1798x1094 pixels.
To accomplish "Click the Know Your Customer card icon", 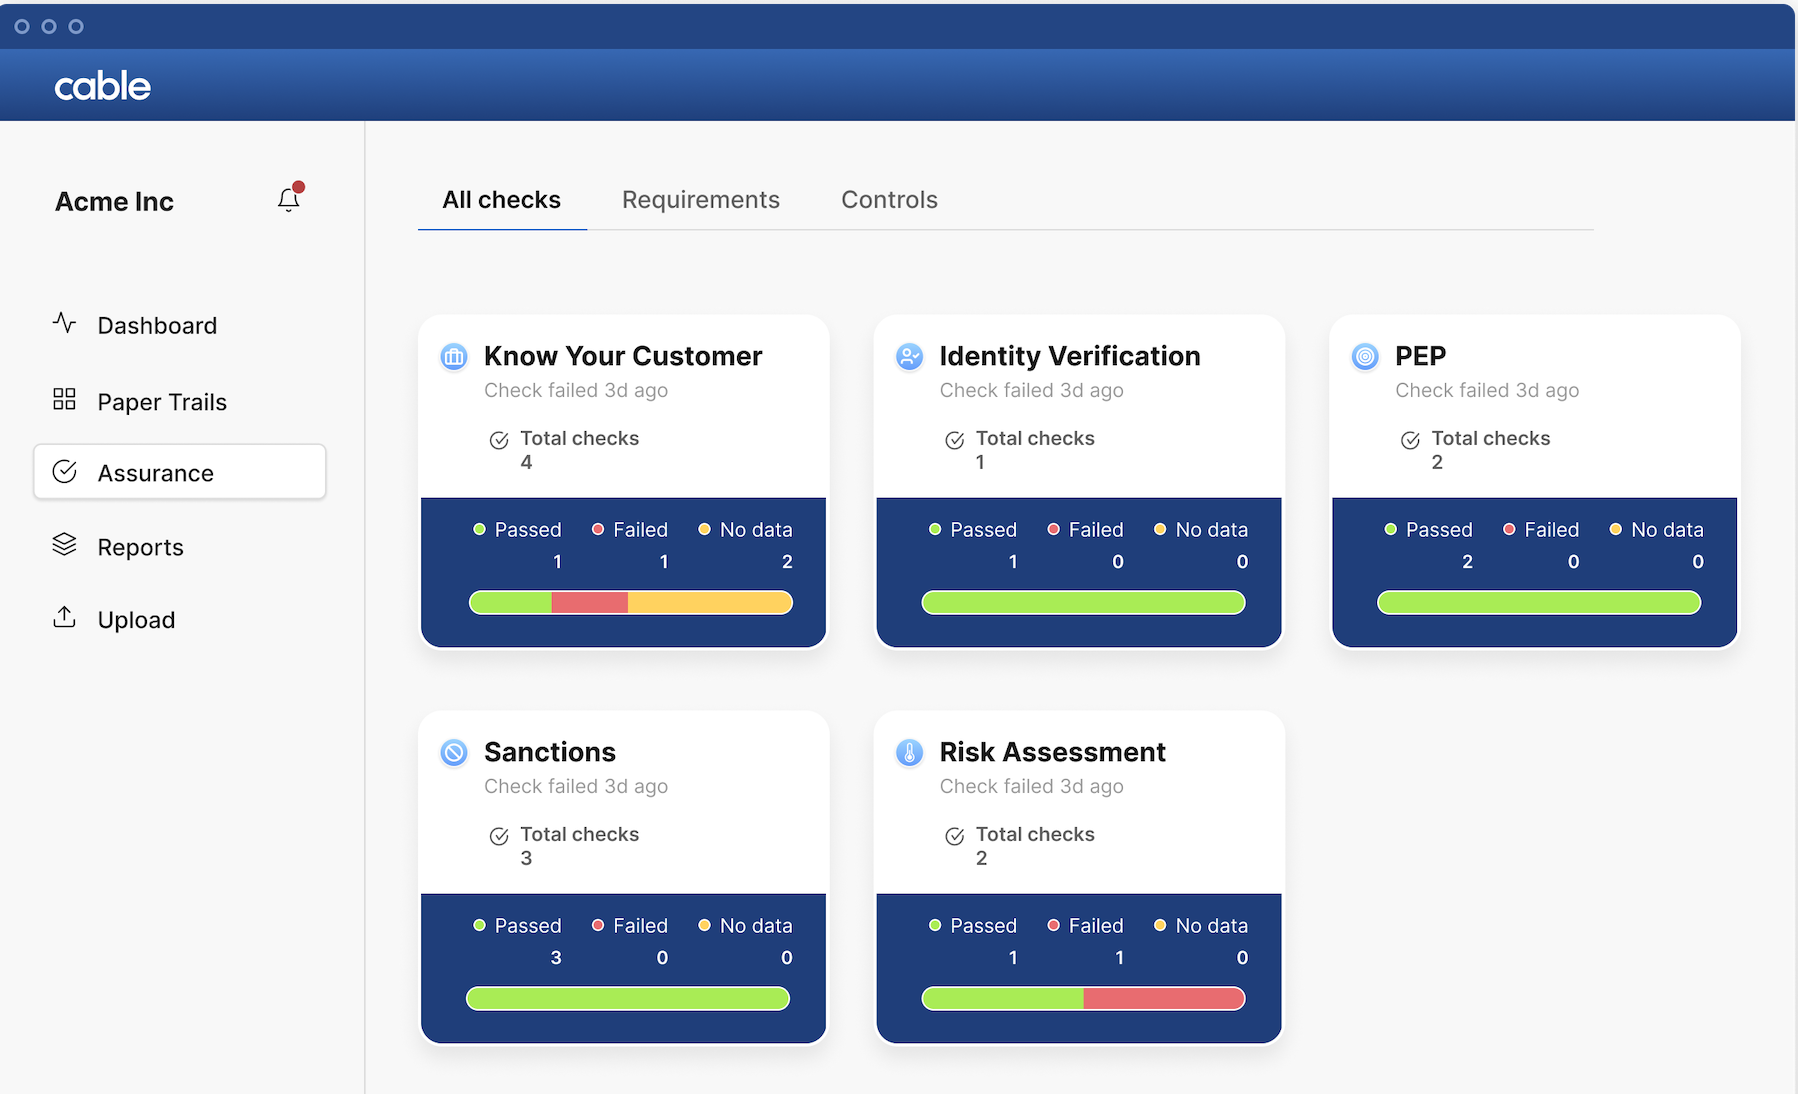I will tap(454, 356).
